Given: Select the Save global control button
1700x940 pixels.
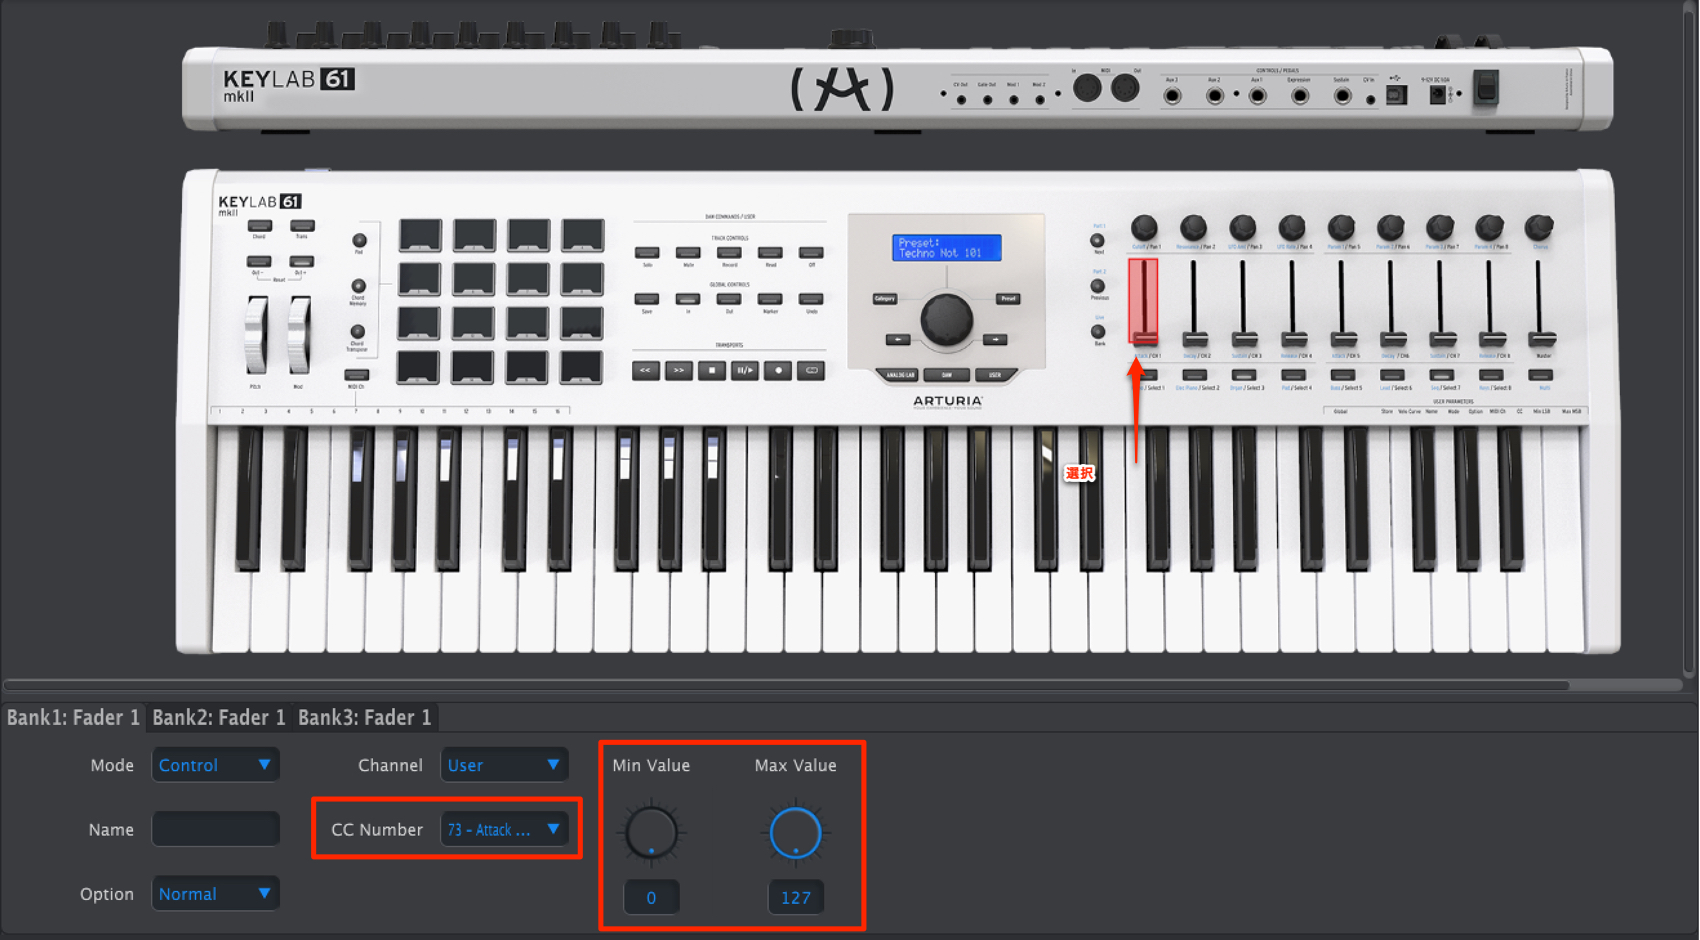Looking at the screenshot, I should pos(647,299).
